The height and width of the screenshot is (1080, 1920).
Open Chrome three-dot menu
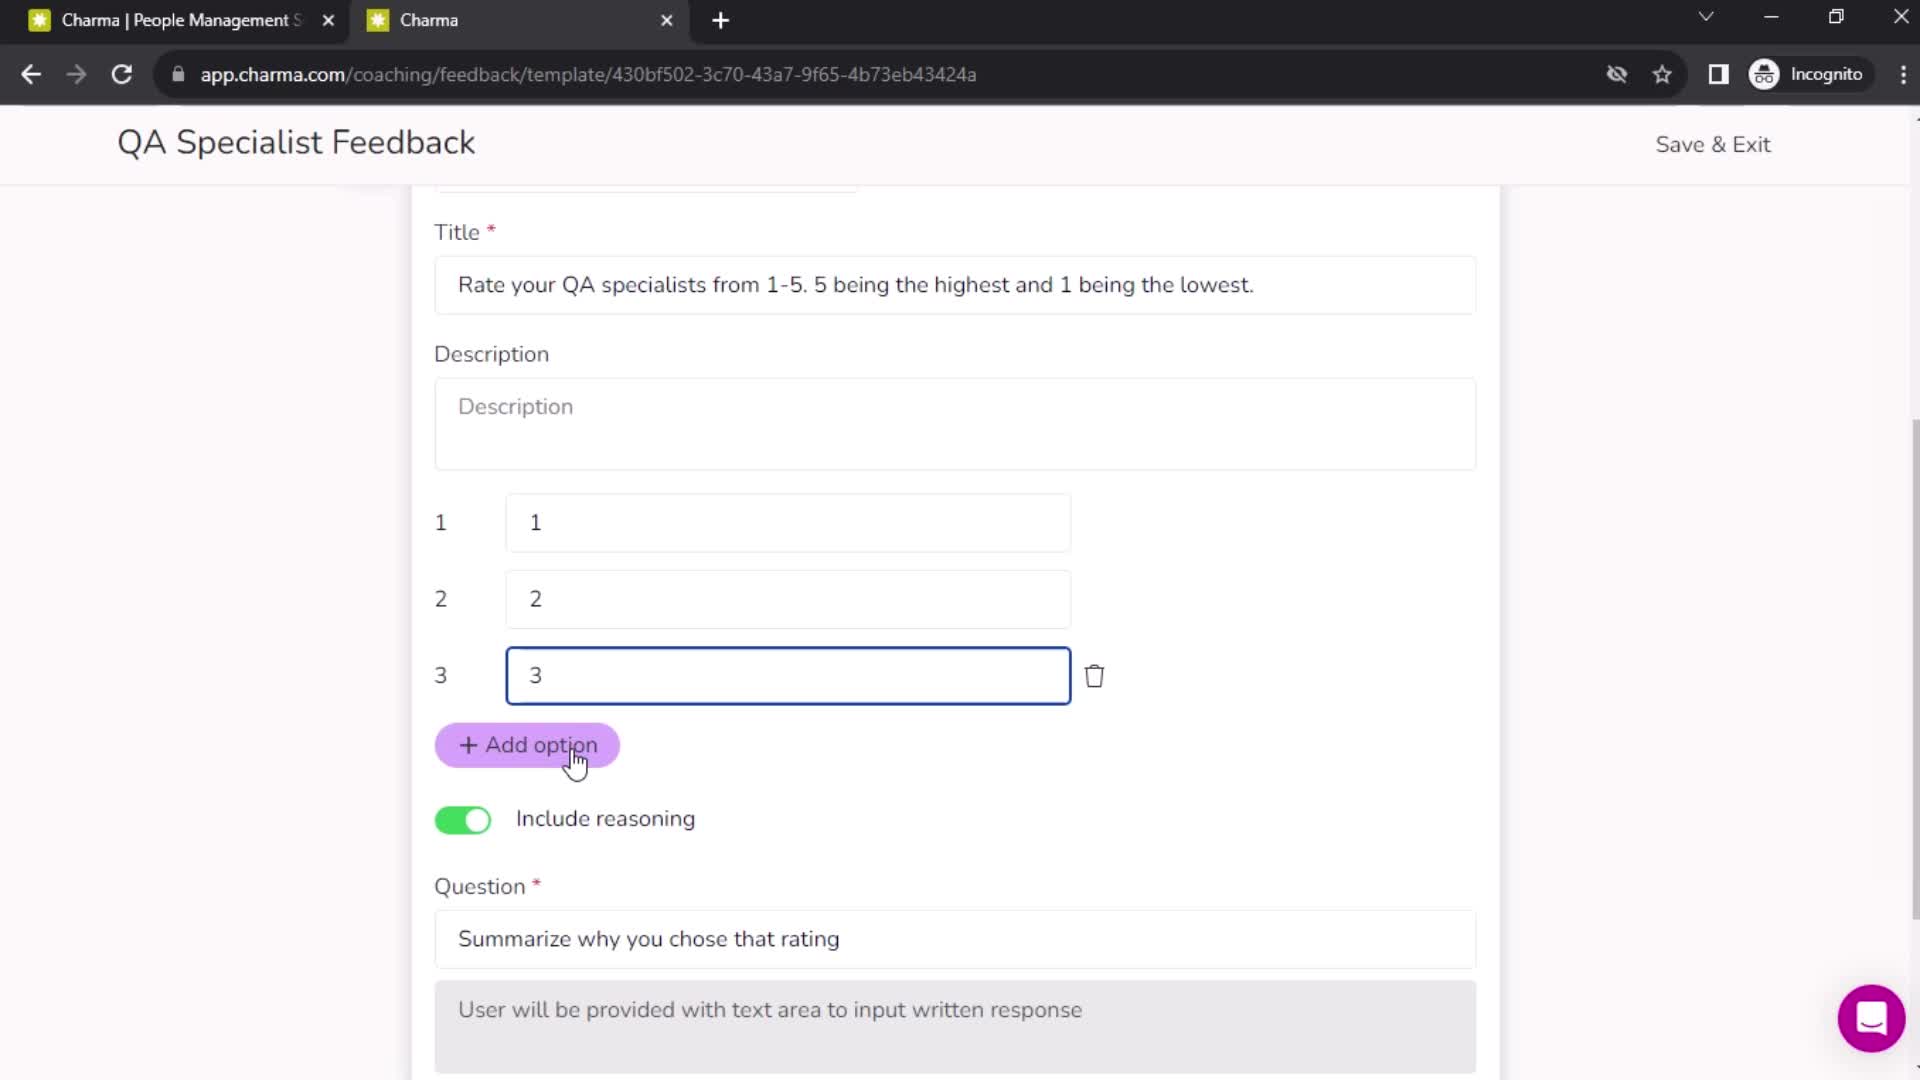click(1903, 74)
